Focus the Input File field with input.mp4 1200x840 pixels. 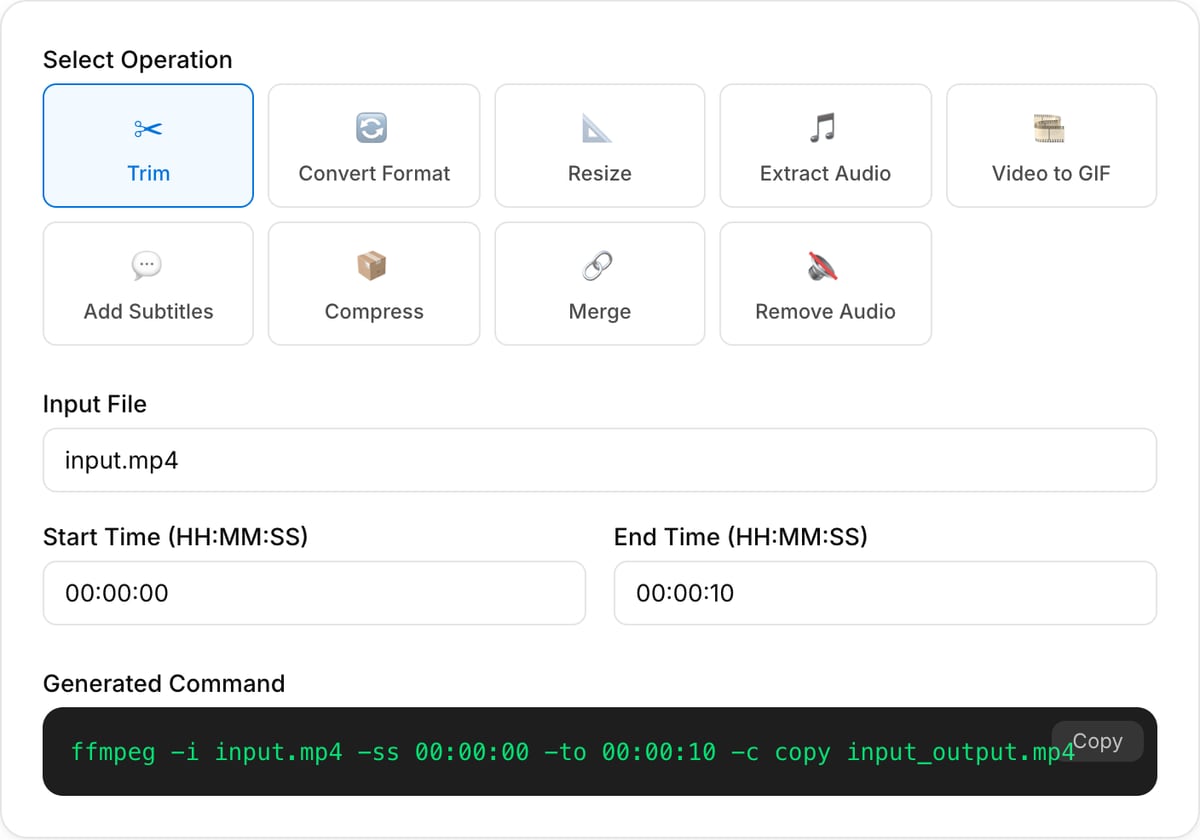(599, 460)
